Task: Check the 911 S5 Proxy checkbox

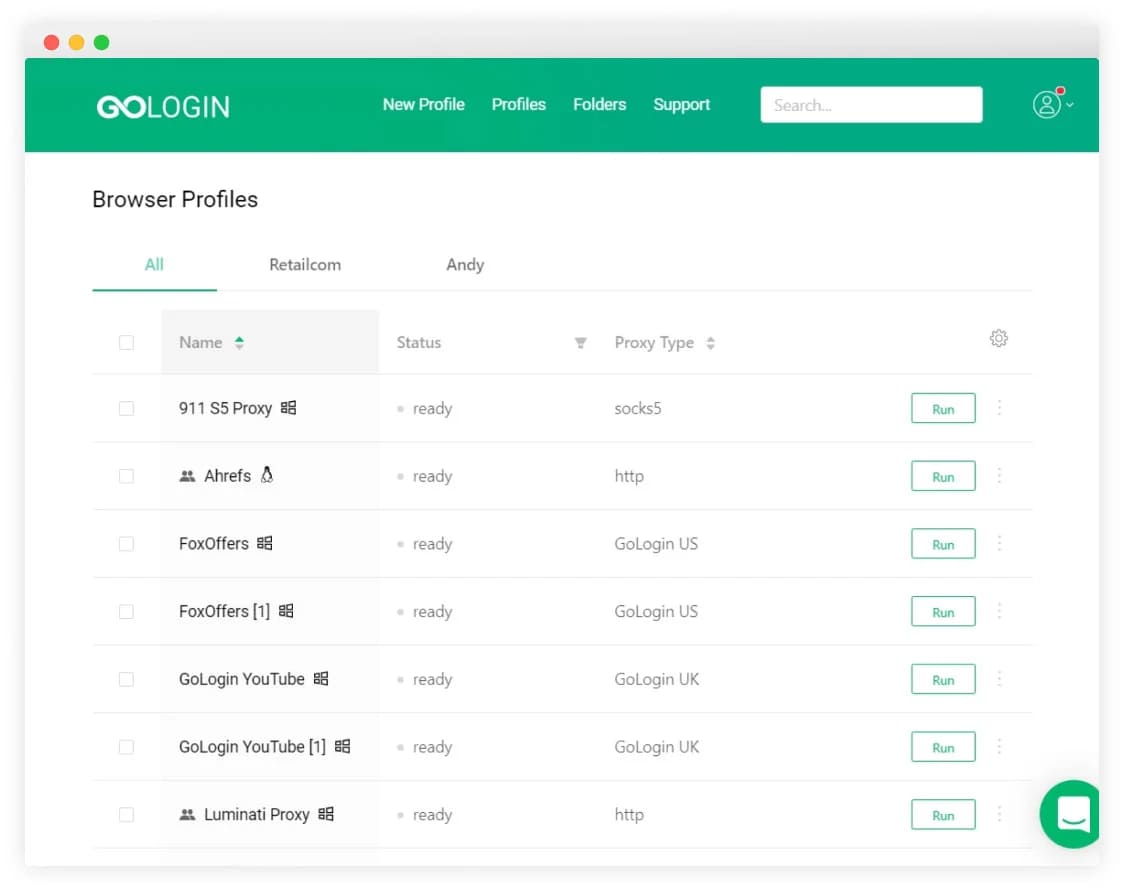Action: click(x=126, y=408)
